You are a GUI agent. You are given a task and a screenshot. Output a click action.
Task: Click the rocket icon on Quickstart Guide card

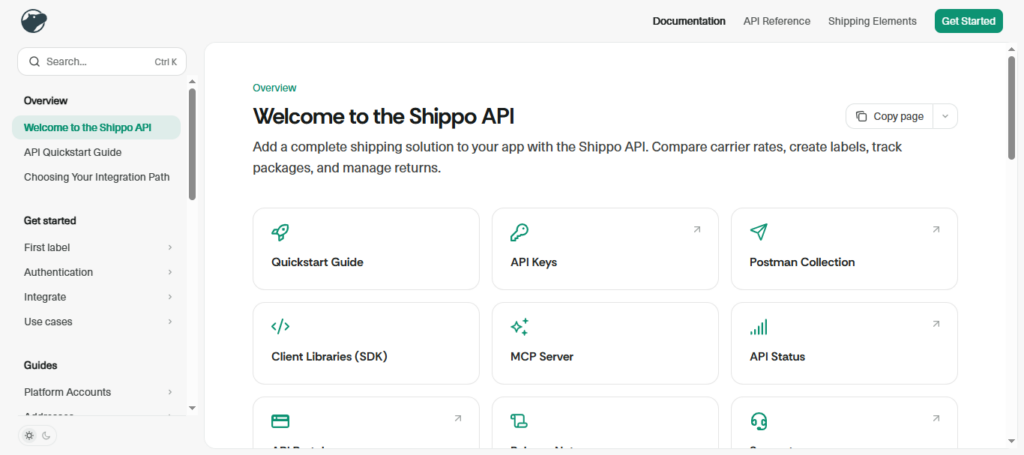point(280,232)
